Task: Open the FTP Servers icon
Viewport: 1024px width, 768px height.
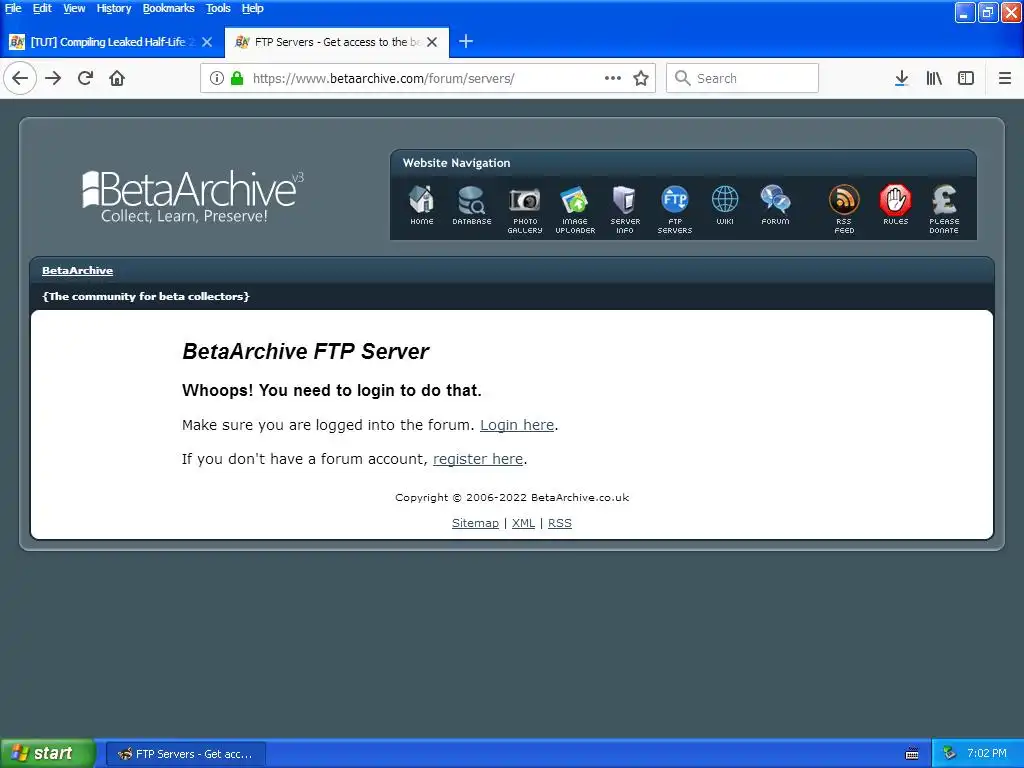Action: (675, 210)
